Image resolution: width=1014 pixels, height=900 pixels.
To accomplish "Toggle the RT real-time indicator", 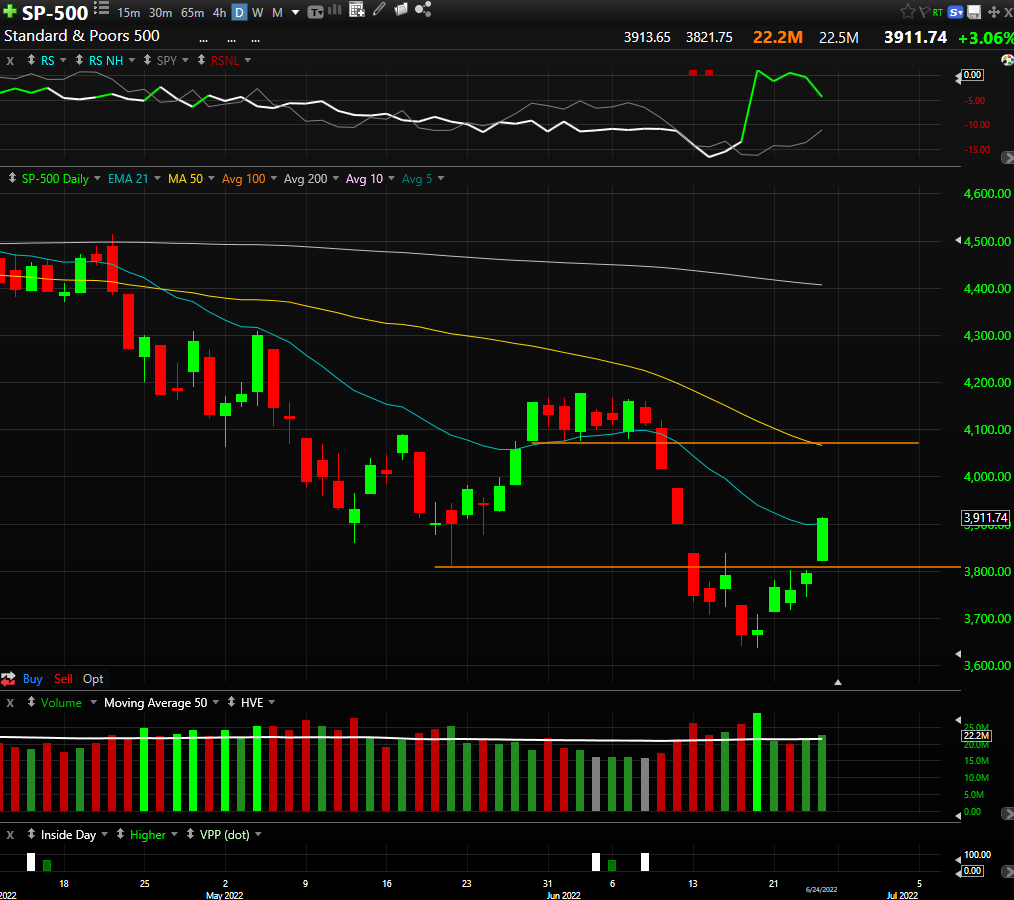I will (938, 12).
